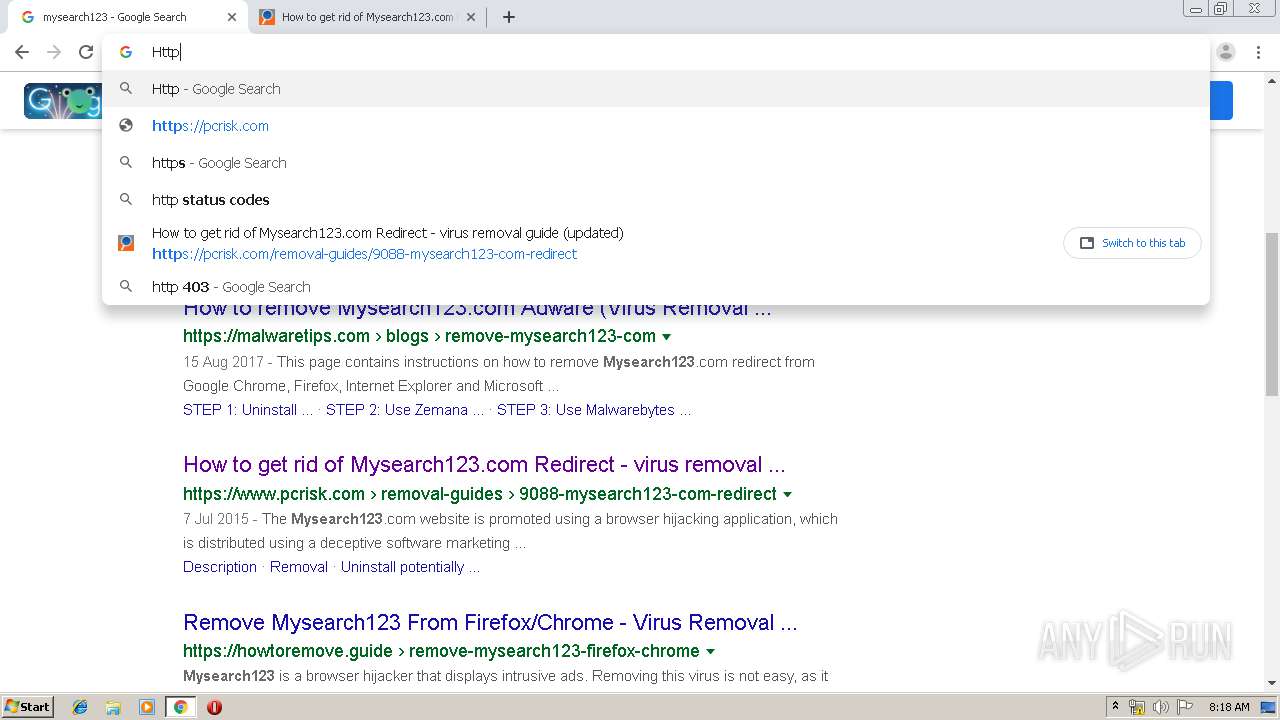
Task: Click the red stop-sign taskbar icon
Action: click(214, 707)
